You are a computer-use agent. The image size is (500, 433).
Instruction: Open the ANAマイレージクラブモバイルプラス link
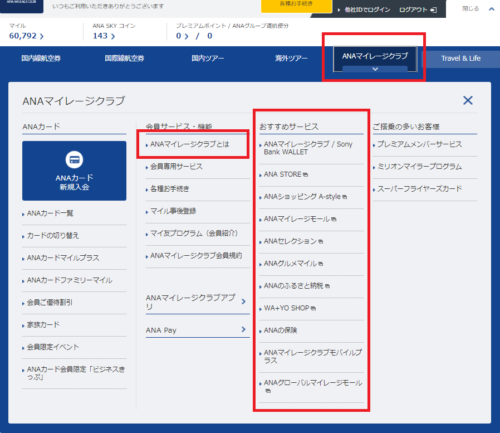tap(312, 357)
